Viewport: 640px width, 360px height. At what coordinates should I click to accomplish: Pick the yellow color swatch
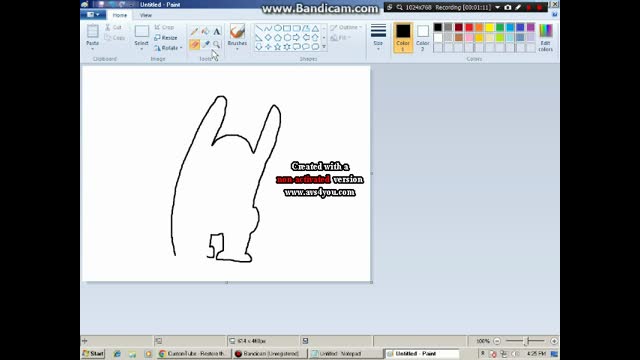pos(489,28)
